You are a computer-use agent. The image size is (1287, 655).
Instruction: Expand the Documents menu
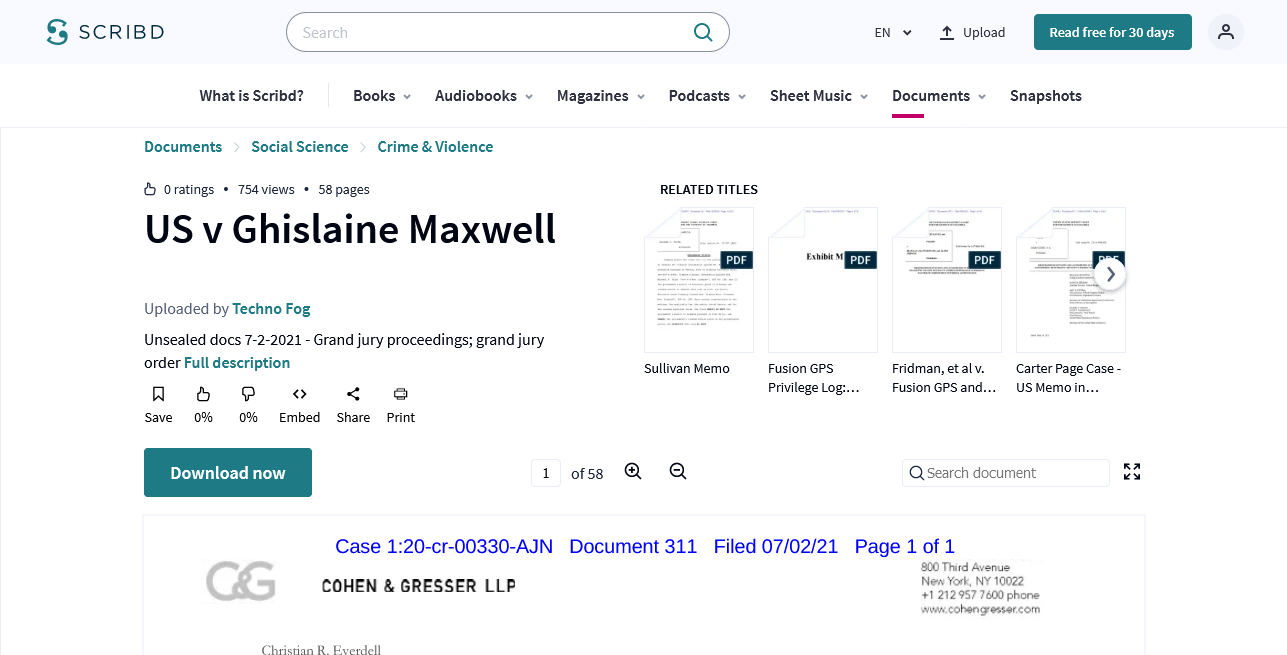(939, 96)
